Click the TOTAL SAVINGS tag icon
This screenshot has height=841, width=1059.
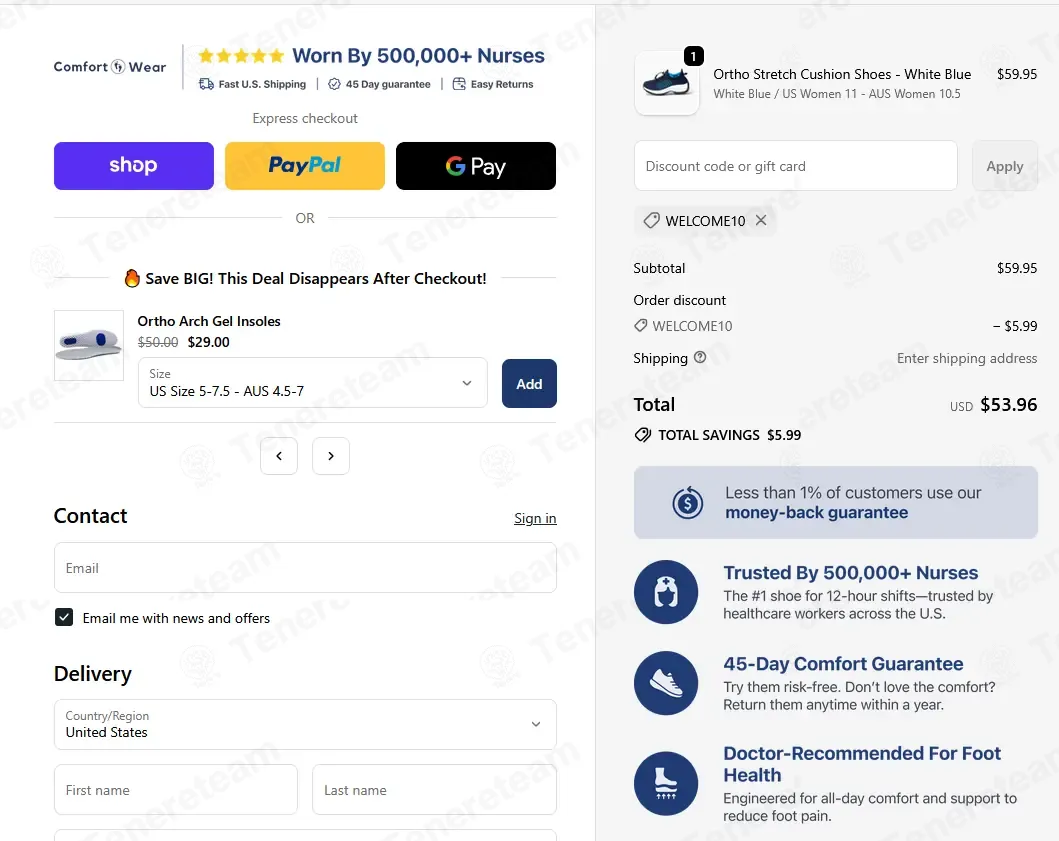(643, 435)
